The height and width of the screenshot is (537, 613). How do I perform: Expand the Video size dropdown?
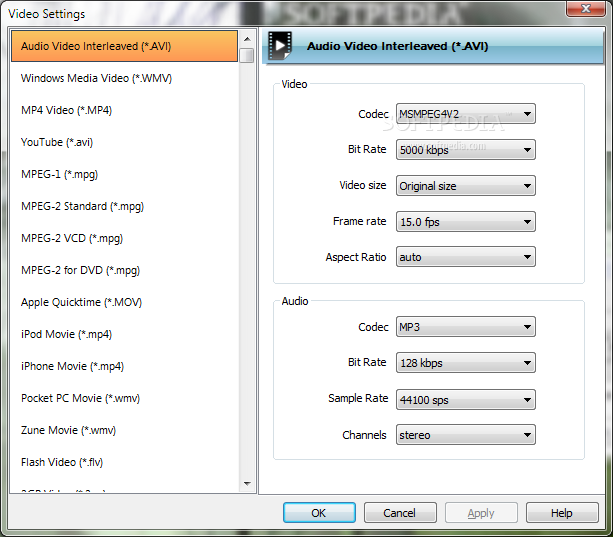click(466, 186)
